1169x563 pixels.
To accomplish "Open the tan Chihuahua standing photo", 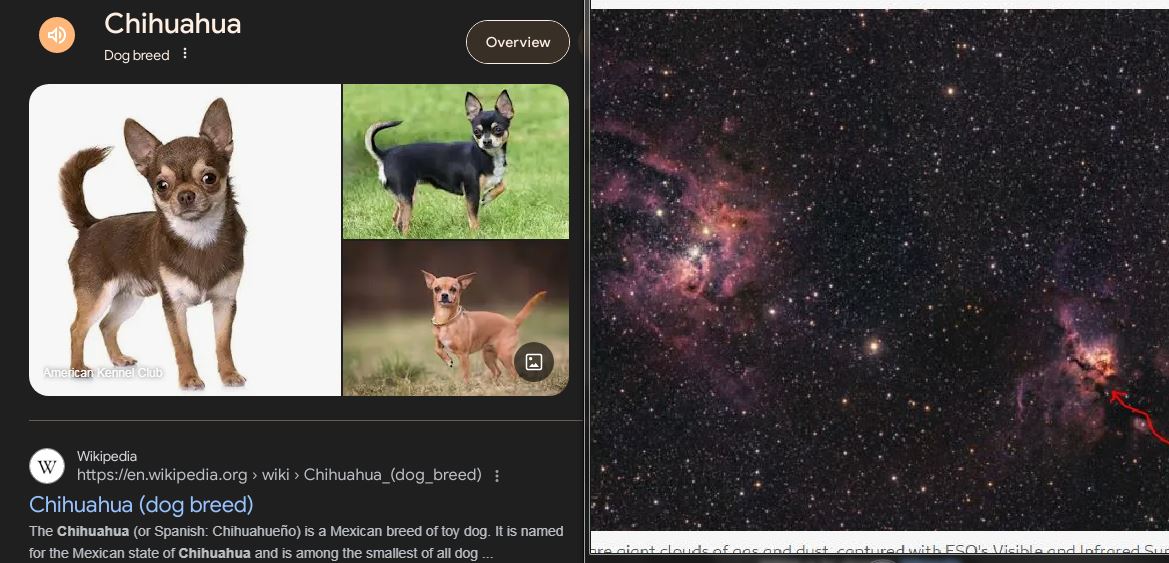I will (456, 318).
